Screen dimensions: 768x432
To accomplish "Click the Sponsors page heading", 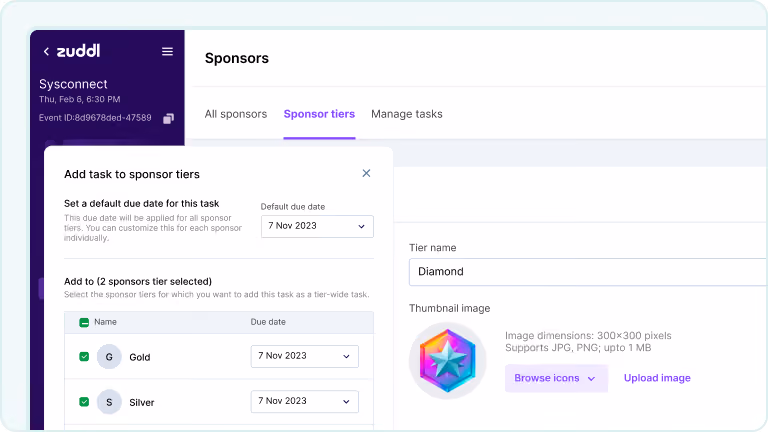I will [237, 58].
